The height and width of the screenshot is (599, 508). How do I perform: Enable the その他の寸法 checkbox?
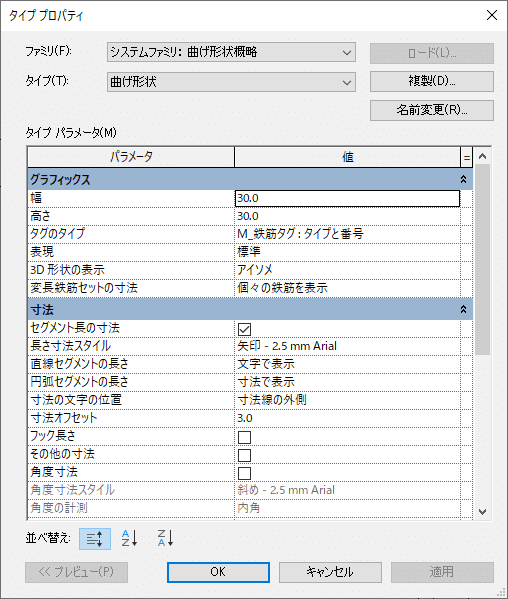[244, 455]
